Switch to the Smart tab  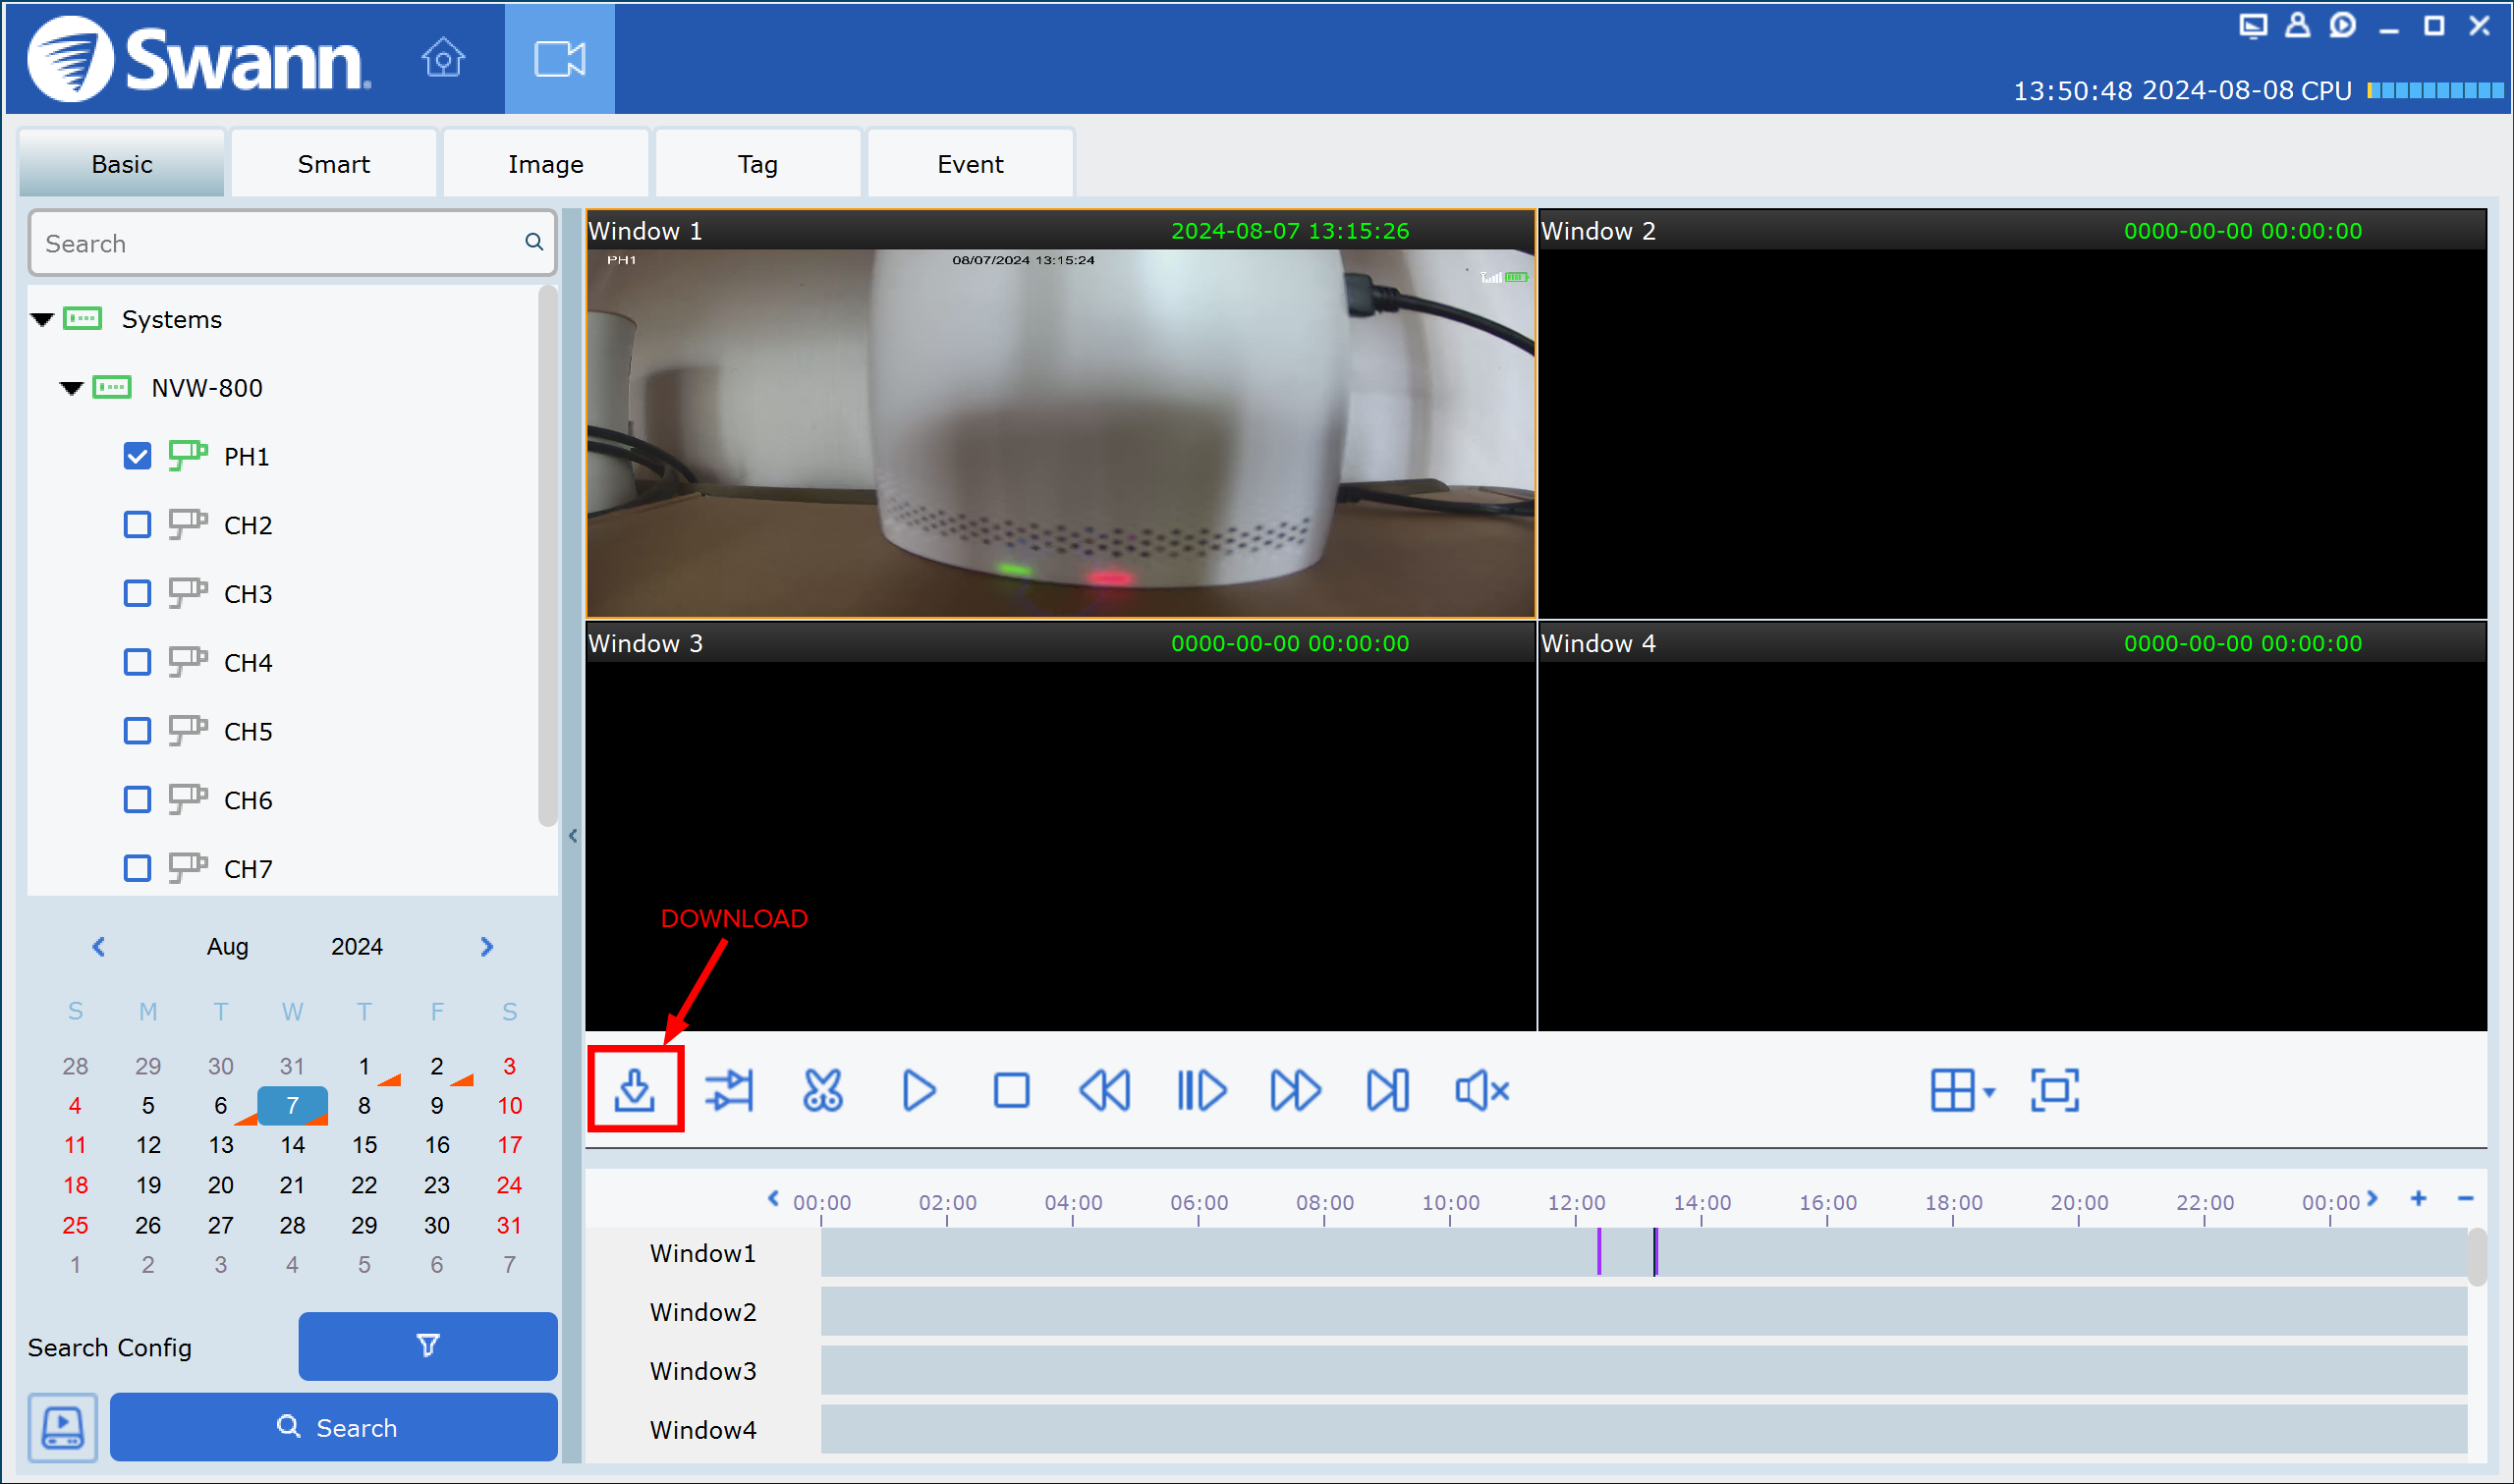tap(333, 163)
